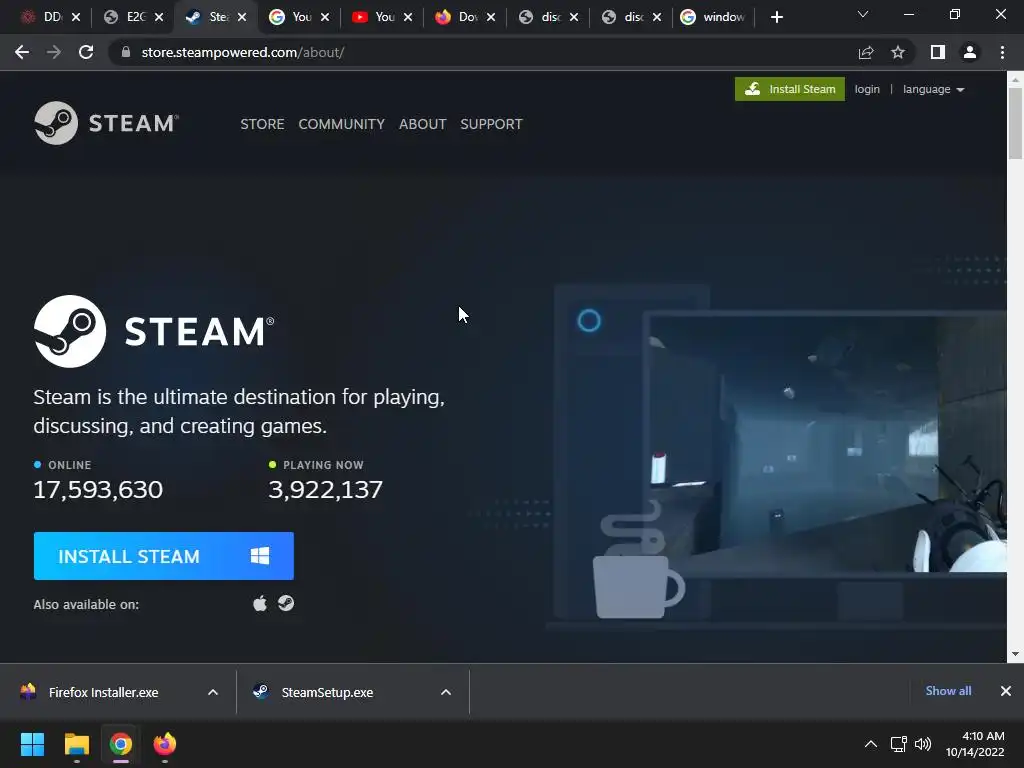This screenshot has width=1024, height=768.
Task: Toggle the browser side panel
Action: pos(938,52)
